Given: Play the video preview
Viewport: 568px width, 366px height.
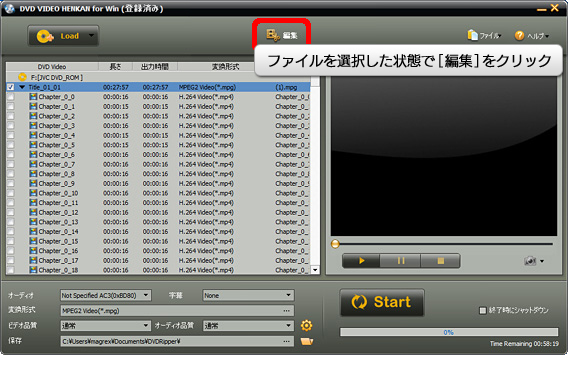Looking at the screenshot, I should click(361, 261).
